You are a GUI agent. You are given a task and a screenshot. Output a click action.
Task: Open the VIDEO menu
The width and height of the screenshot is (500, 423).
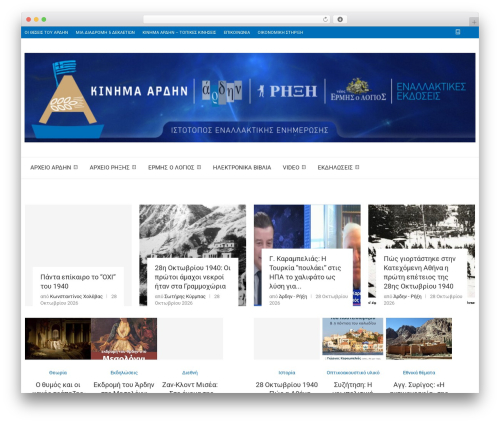click(291, 167)
